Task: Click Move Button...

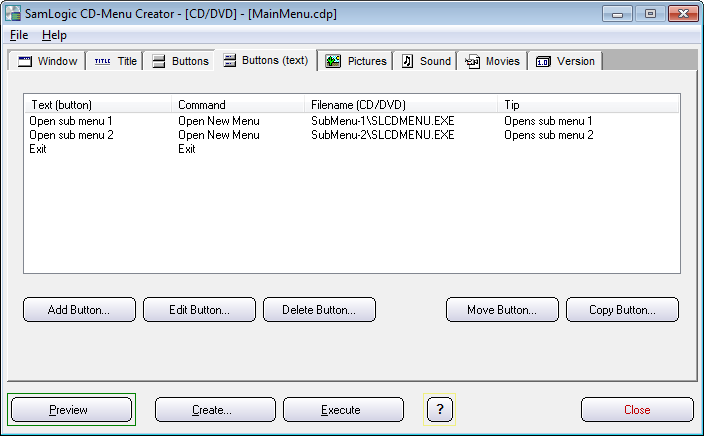Action: pyautogui.click(x=502, y=310)
